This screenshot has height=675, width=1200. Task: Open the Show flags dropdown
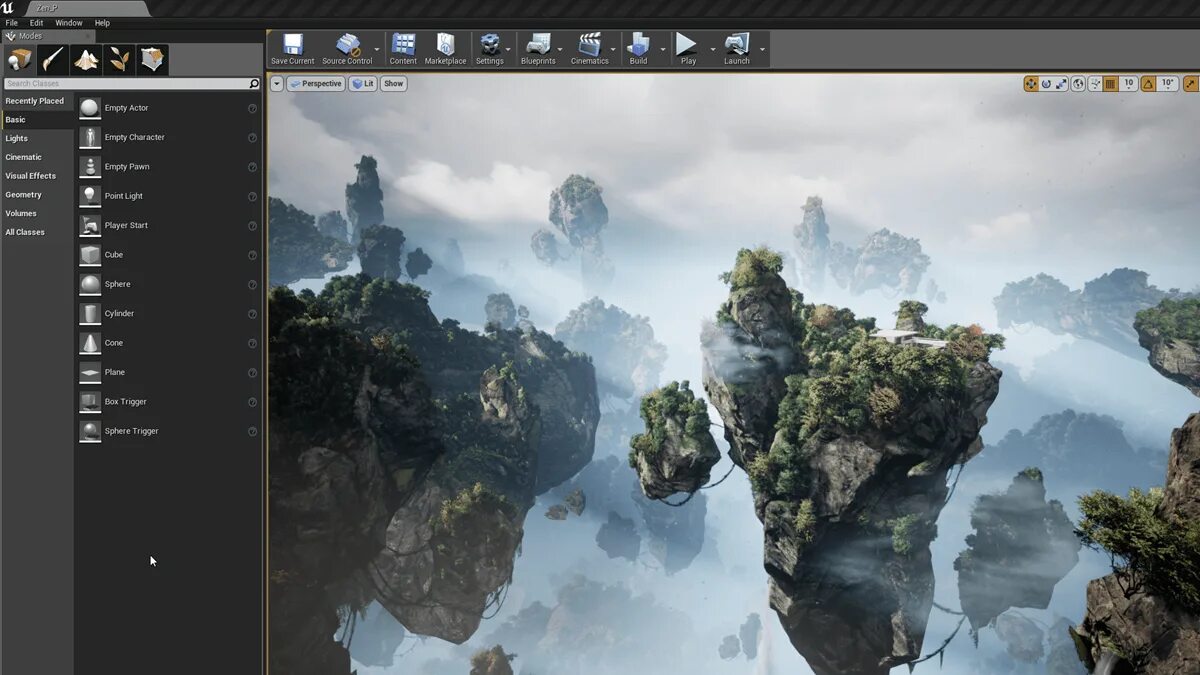coord(394,84)
